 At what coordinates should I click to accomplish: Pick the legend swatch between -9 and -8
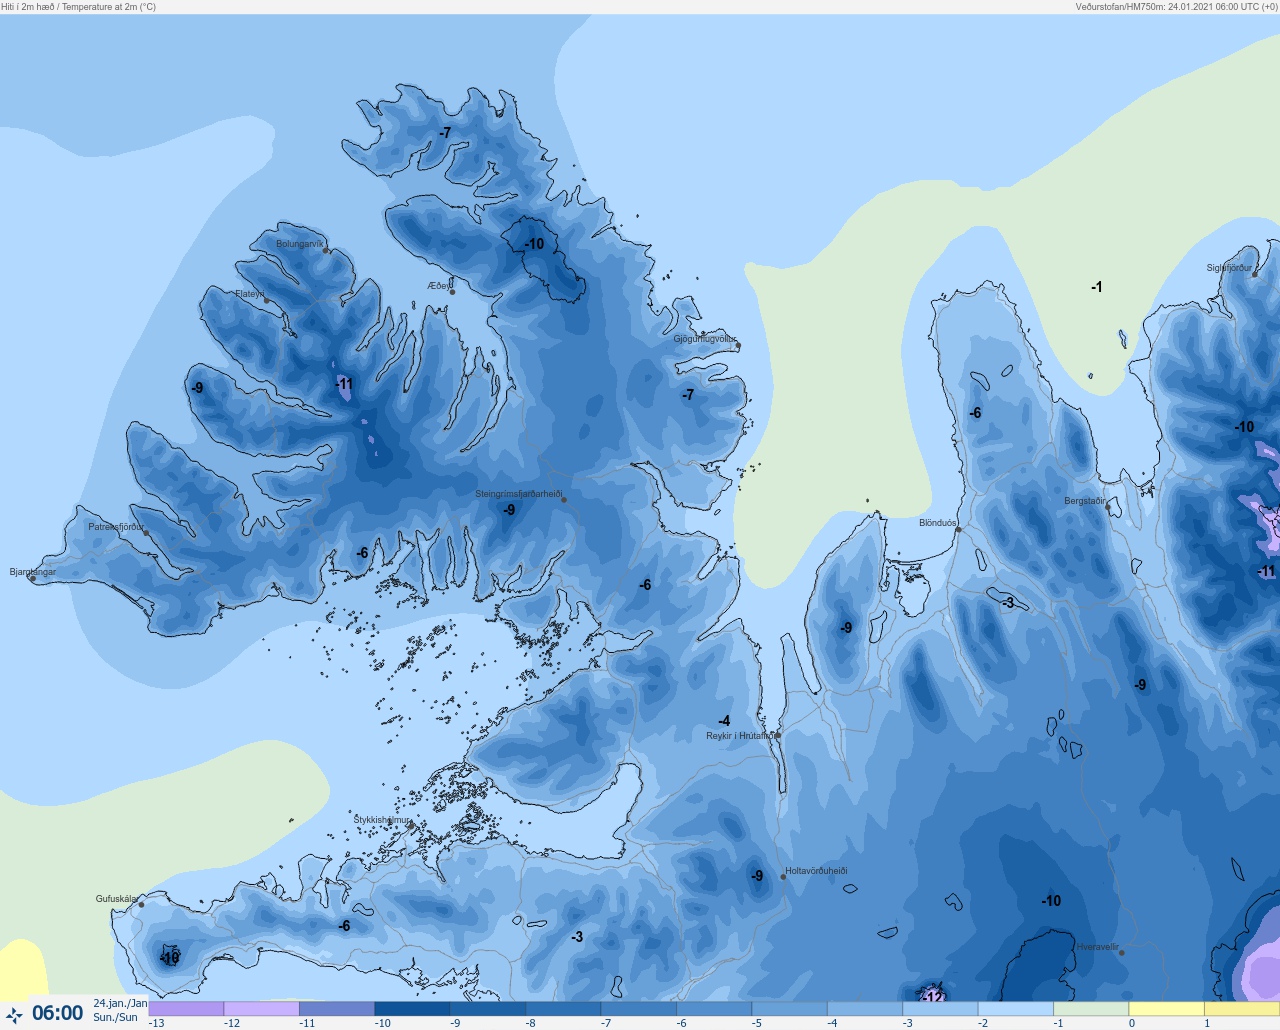point(488,1009)
